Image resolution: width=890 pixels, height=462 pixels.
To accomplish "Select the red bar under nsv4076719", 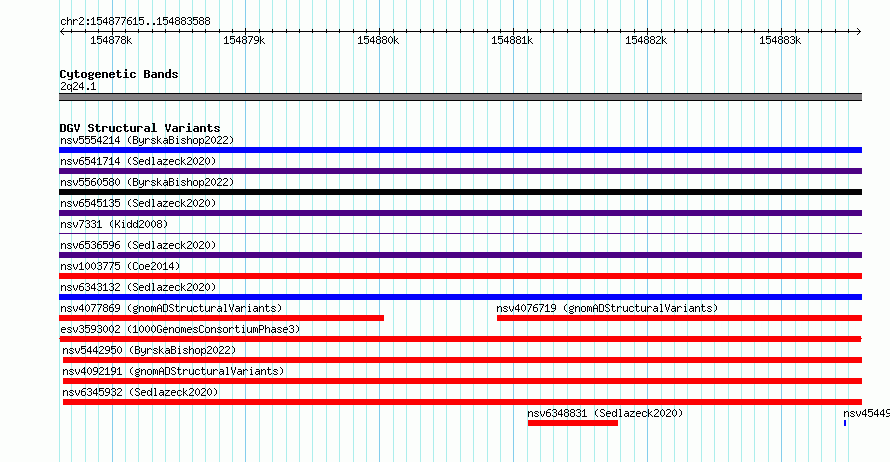I will coord(679,318).
